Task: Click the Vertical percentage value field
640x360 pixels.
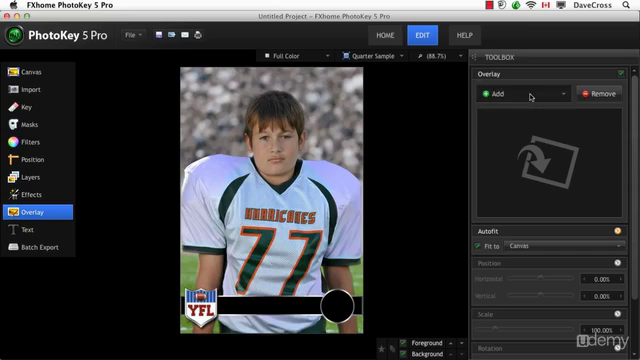Action: click(602, 296)
